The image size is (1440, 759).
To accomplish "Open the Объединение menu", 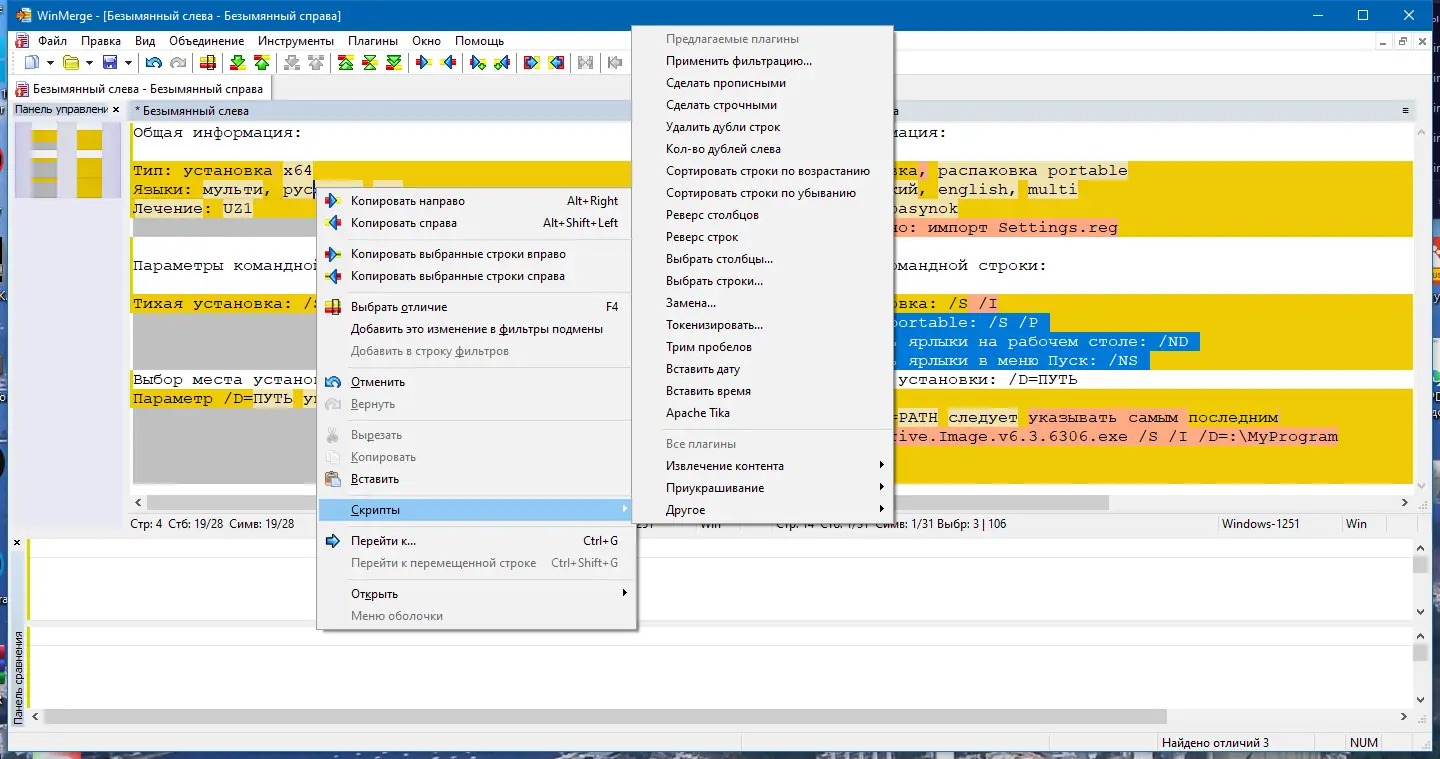I will pos(207,41).
